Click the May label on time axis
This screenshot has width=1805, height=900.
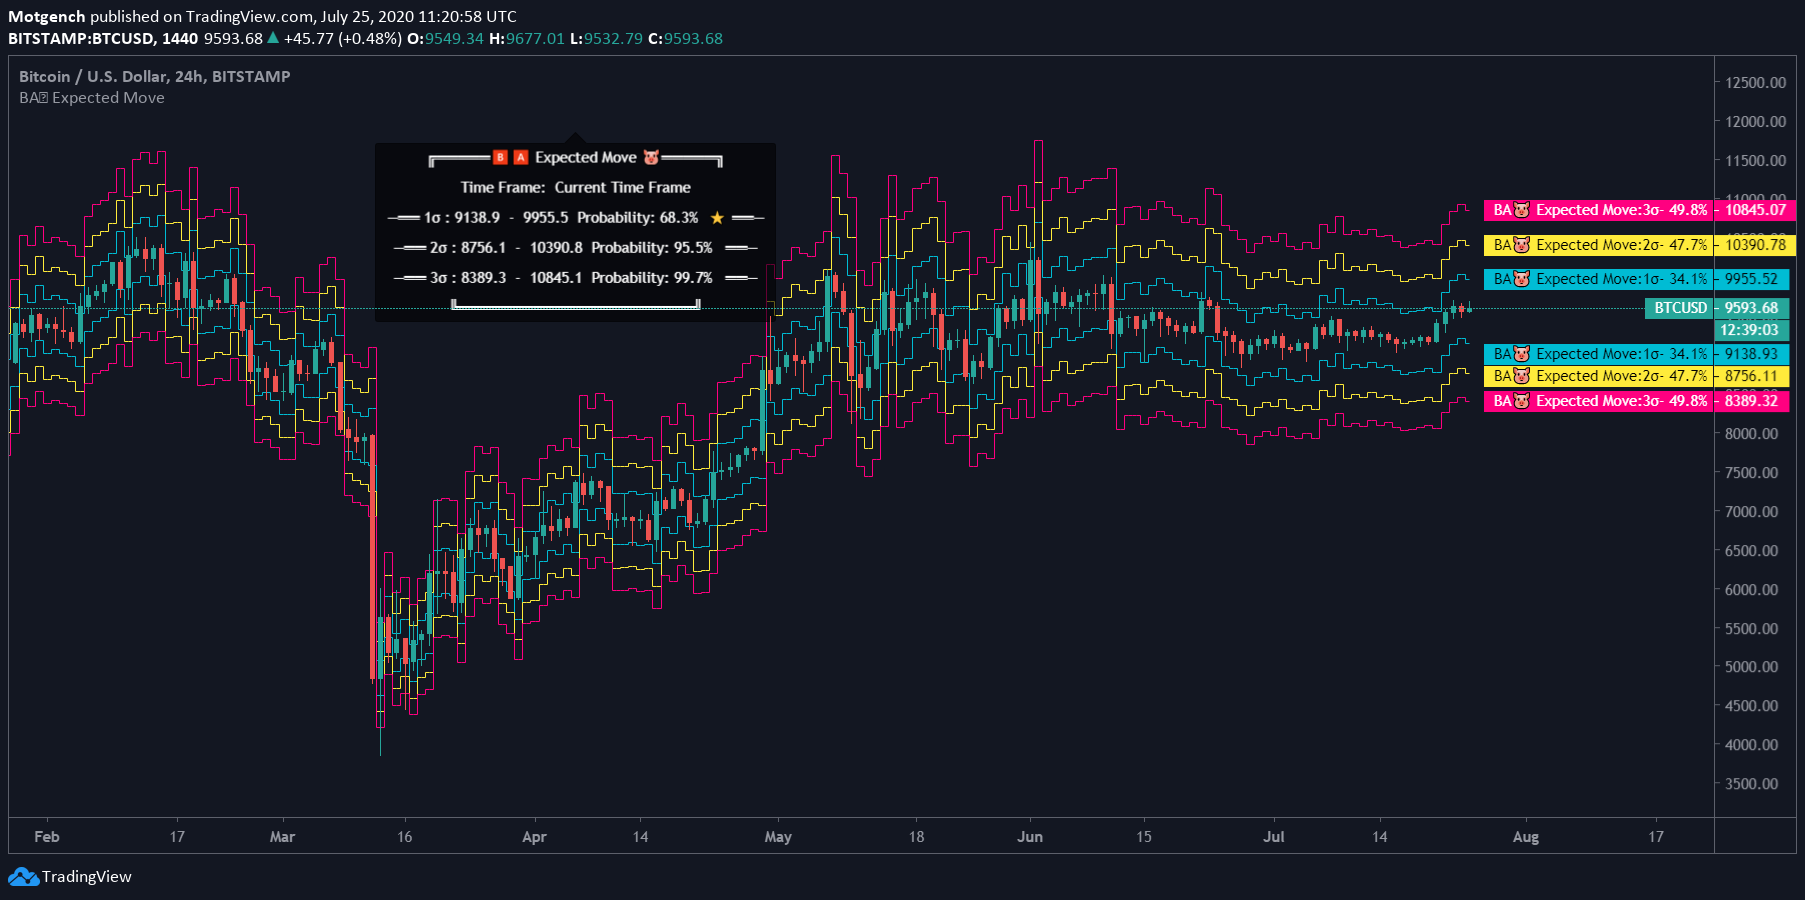[x=778, y=837]
